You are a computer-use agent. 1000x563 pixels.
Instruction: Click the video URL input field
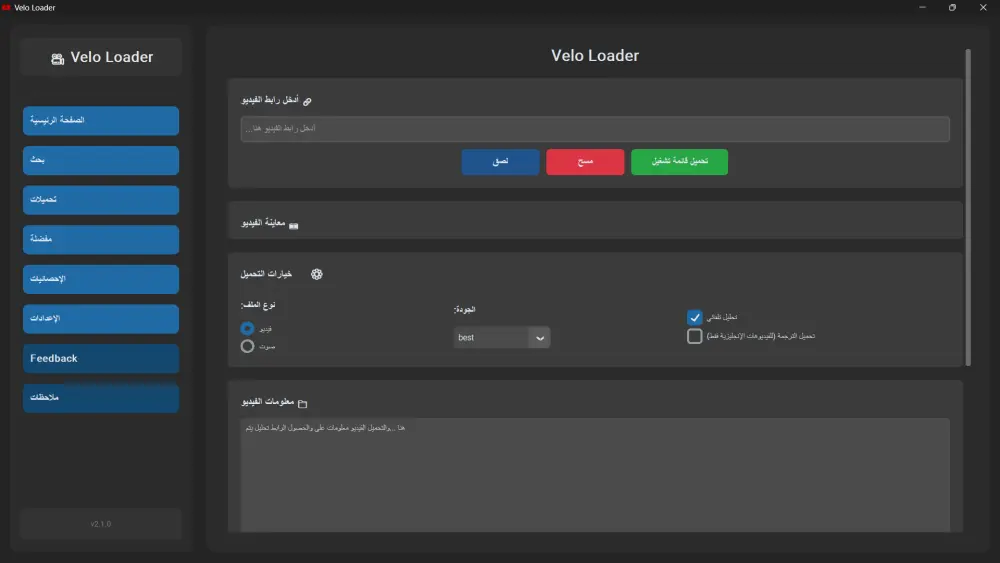click(595, 129)
